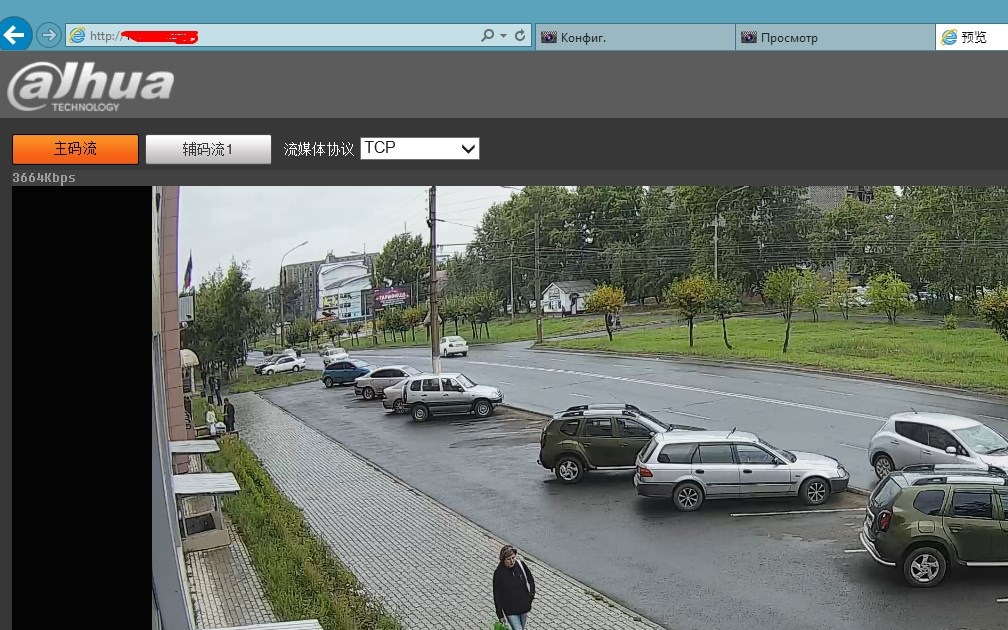Refresh the page with the reload icon

point(520,36)
